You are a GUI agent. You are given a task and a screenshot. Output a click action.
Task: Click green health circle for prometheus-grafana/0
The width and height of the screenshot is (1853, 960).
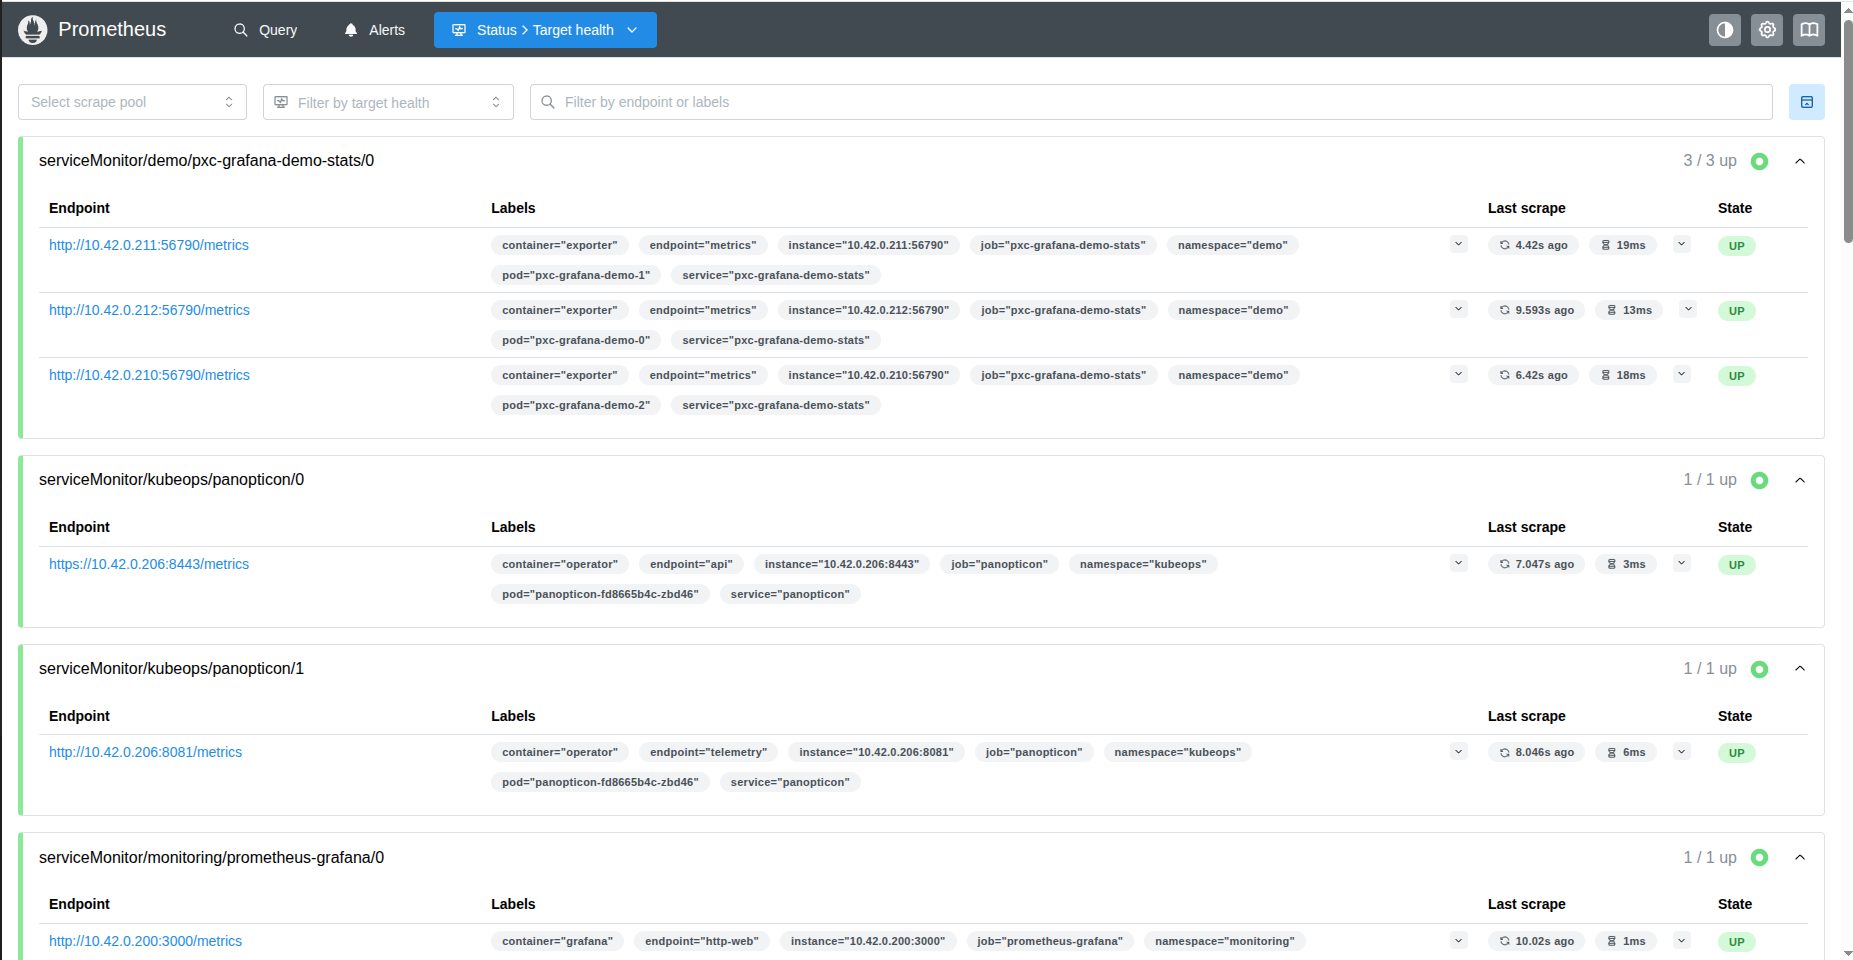(x=1760, y=858)
